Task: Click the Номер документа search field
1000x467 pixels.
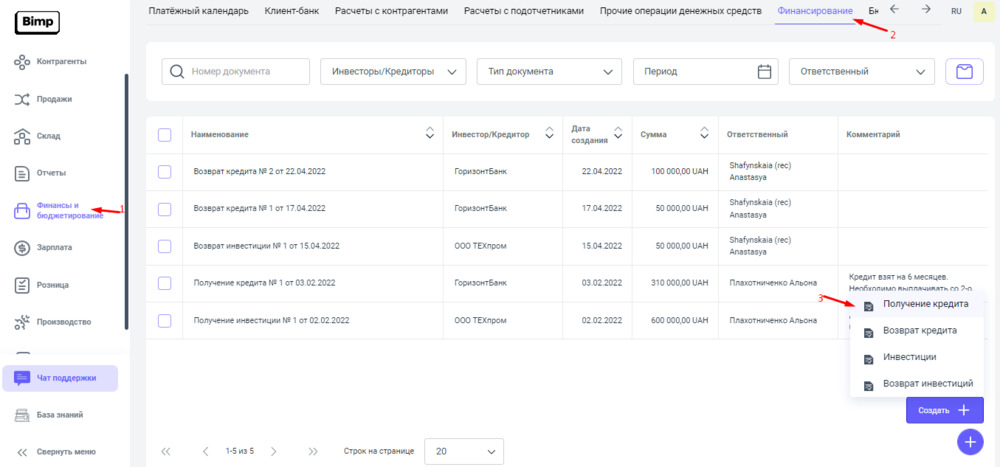Action: click(236, 71)
